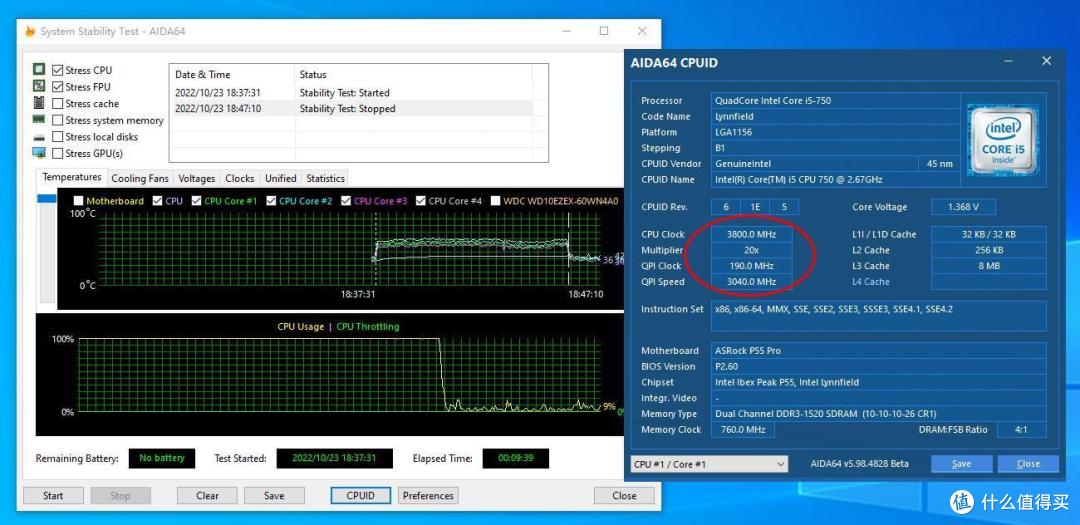Click Close button in CPUID window
The height and width of the screenshot is (525, 1080).
pyautogui.click(x=1028, y=464)
